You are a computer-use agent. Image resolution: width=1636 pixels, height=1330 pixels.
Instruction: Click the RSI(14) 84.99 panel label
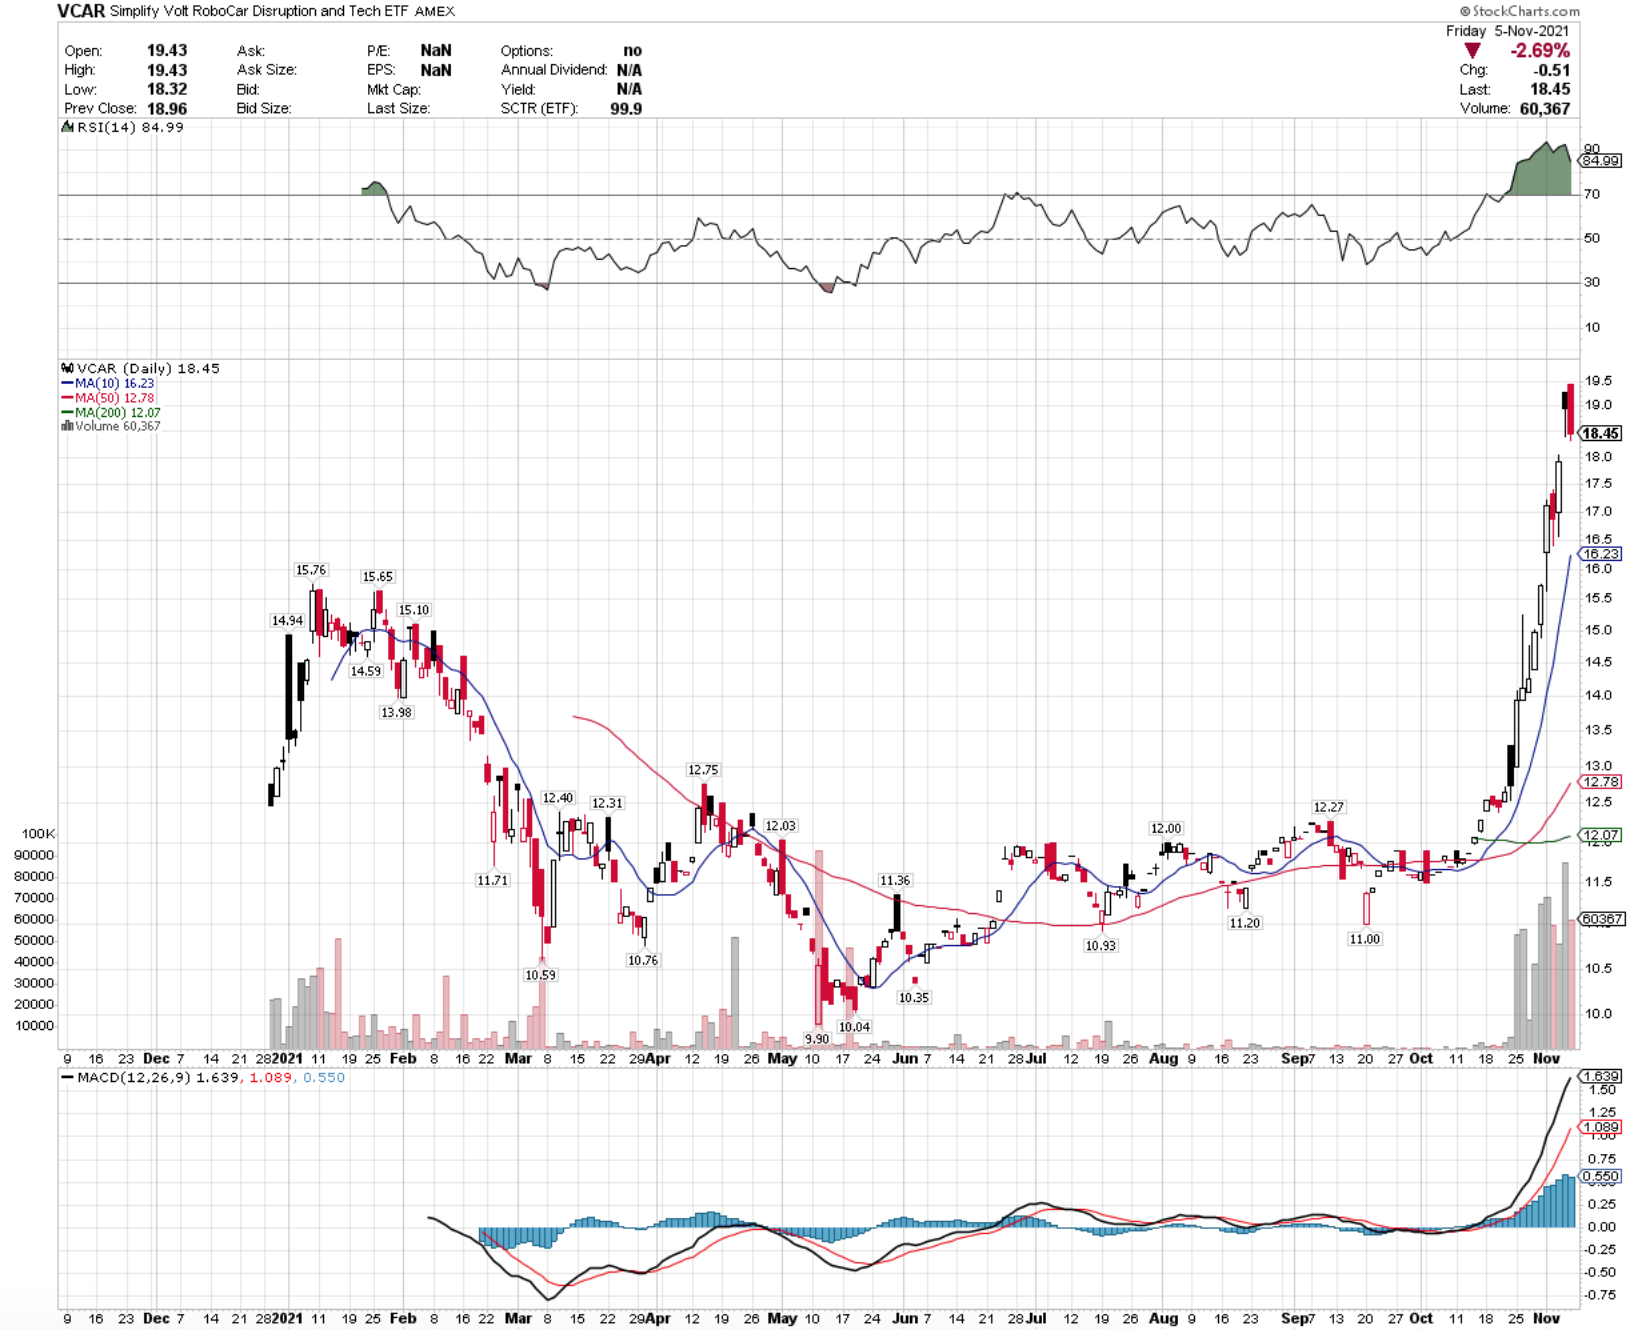click(130, 127)
